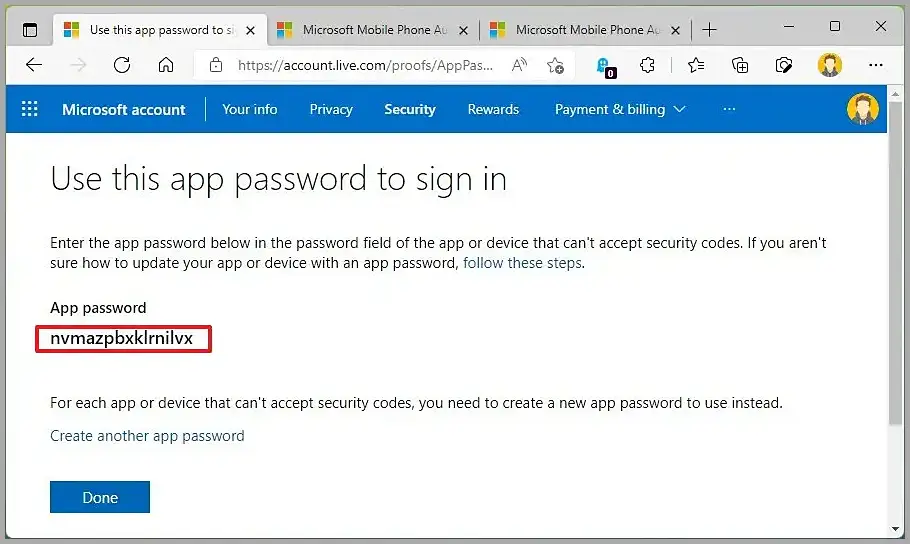Select the app password text nvmazpbxklrnilvx
The image size is (910, 544).
(x=121, y=338)
